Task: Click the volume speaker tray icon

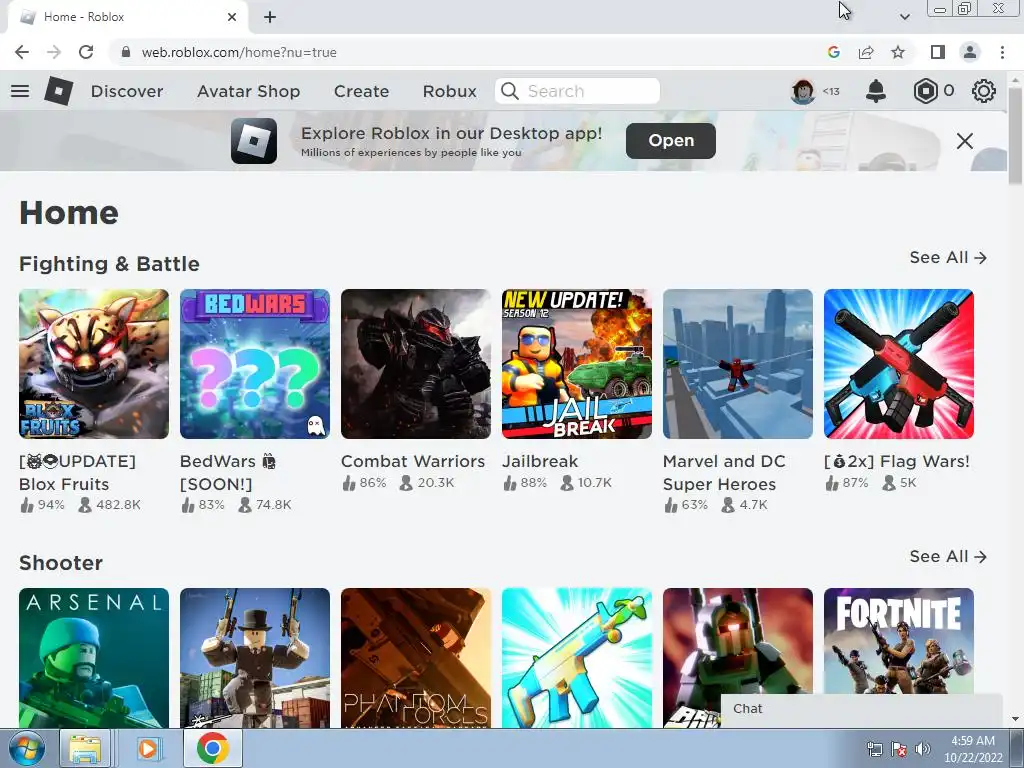Action: click(x=923, y=749)
